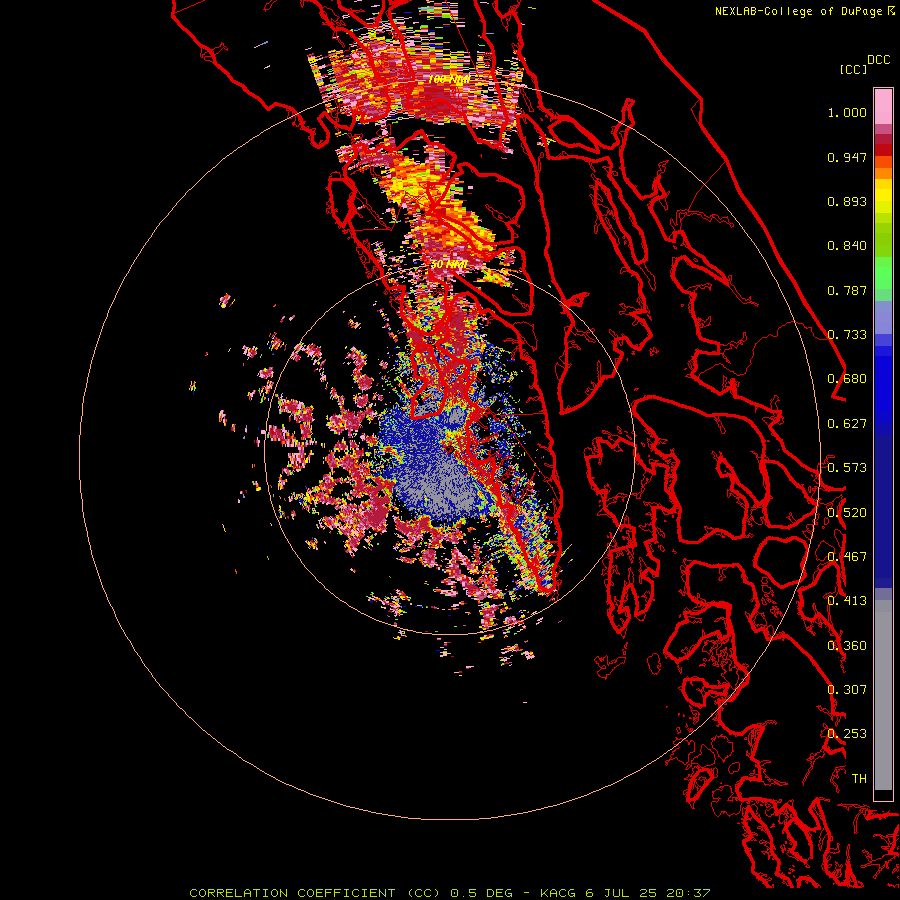Select the 0.787 scale value
The width and height of the screenshot is (900, 900).
(x=847, y=290)
